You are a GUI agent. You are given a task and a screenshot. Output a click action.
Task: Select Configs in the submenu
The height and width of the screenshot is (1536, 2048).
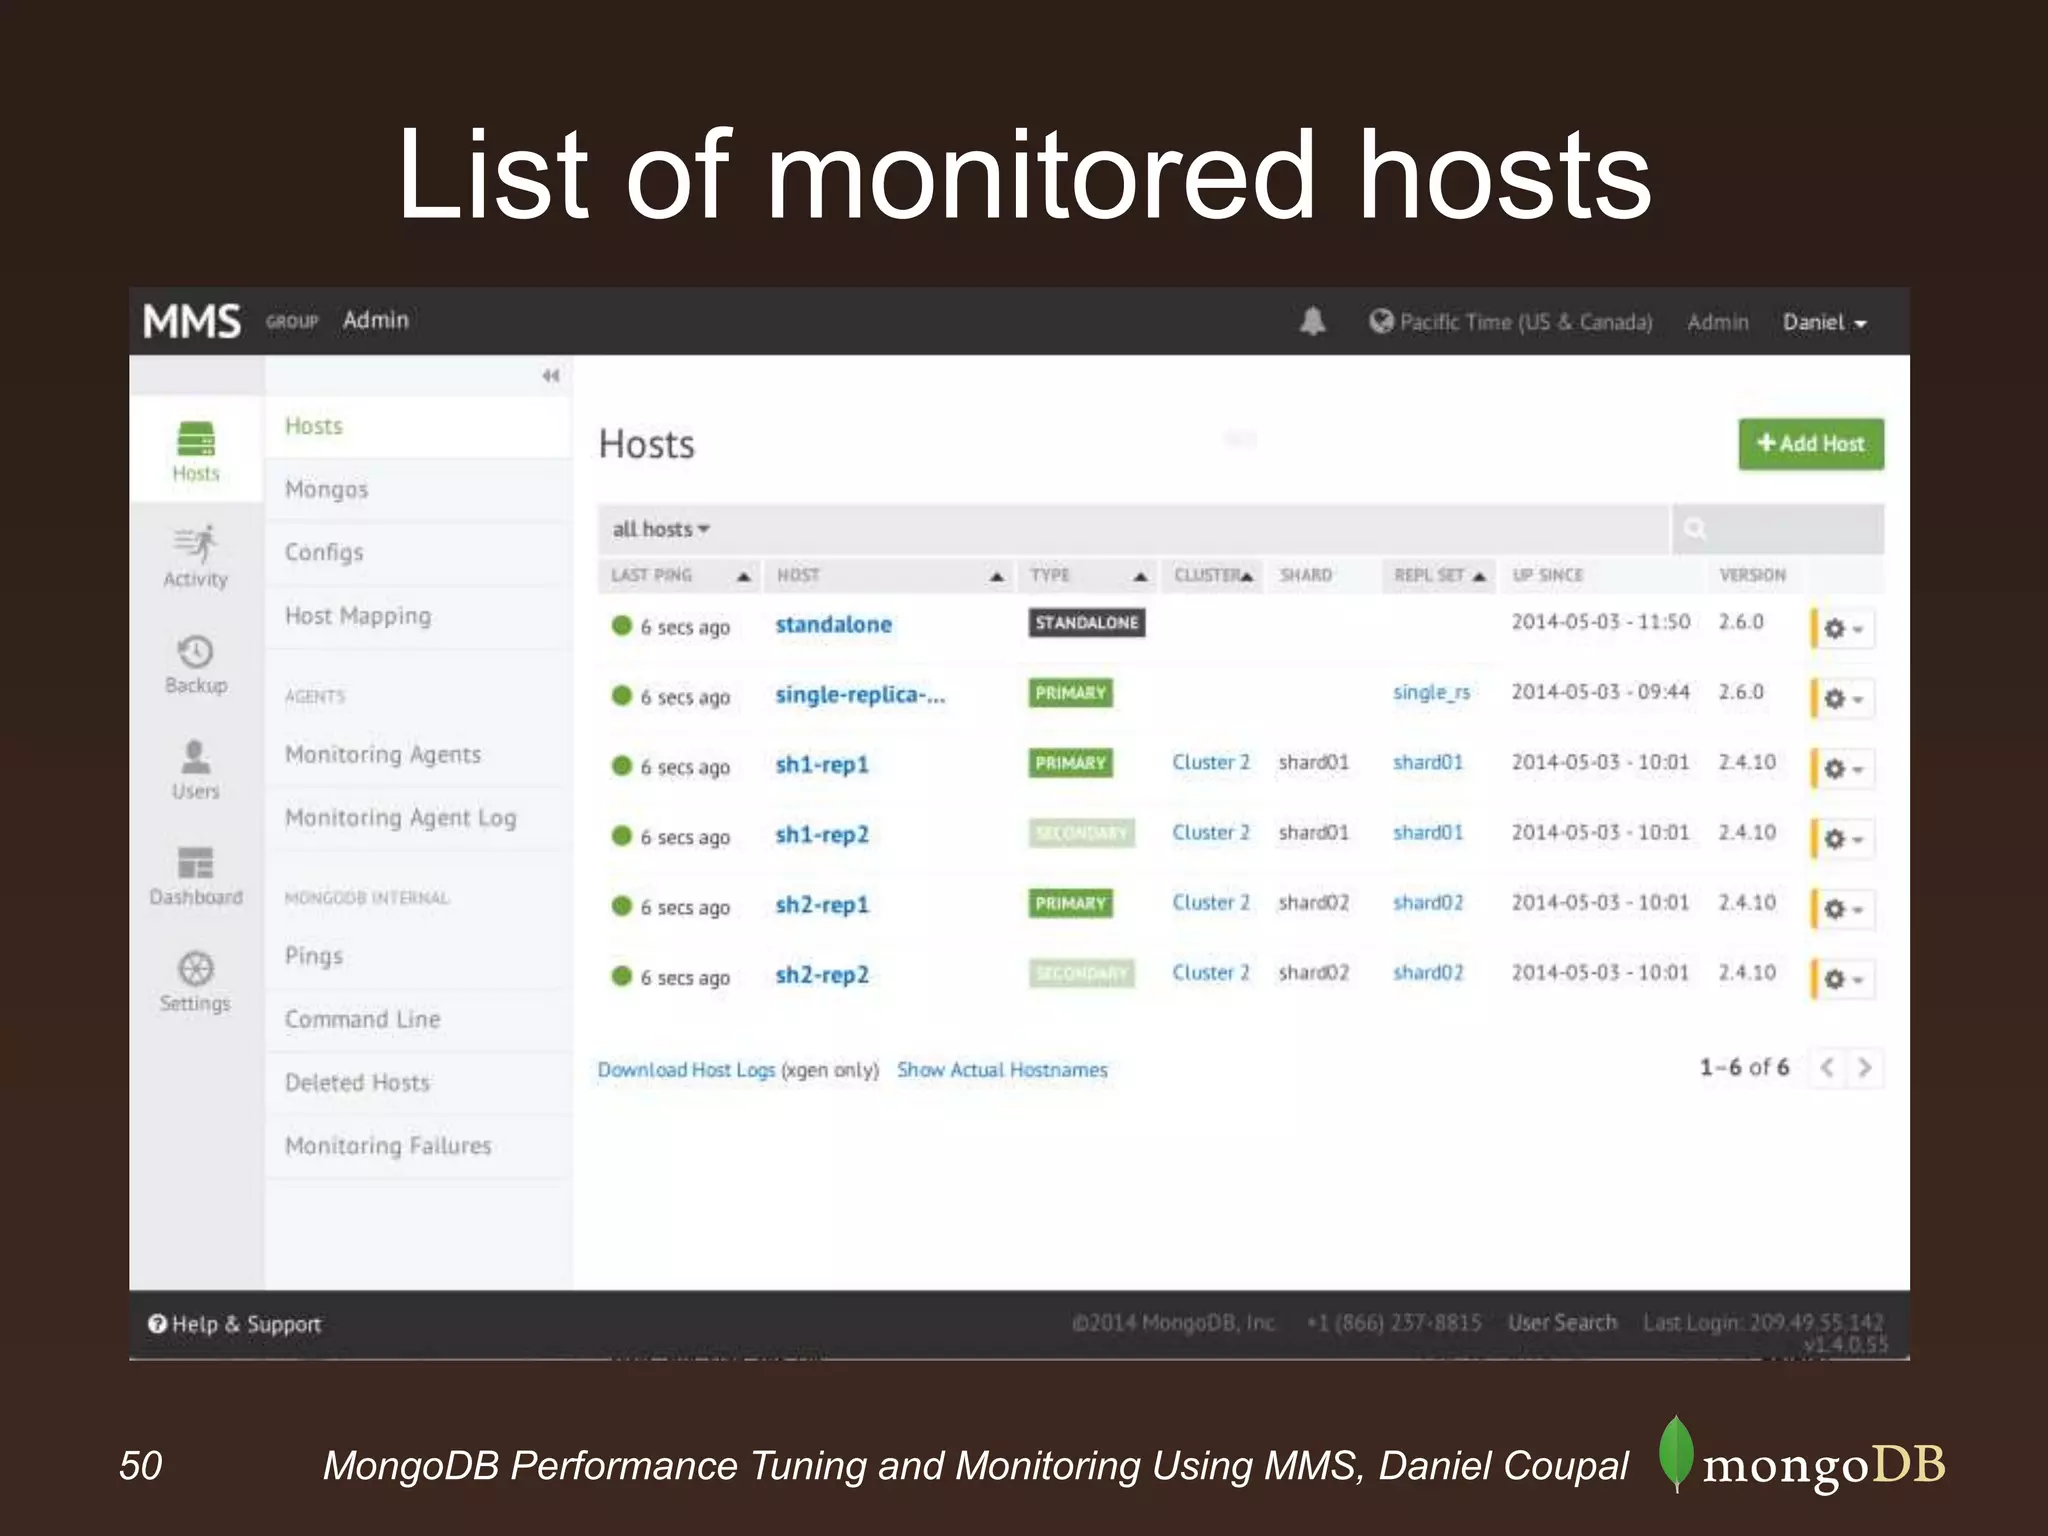[417, 552]
